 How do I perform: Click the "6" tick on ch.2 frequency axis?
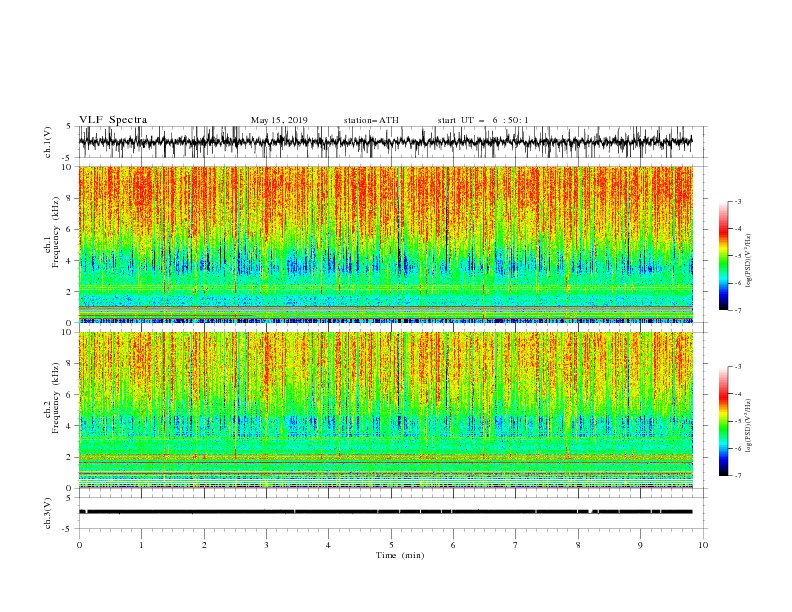[x=69, y=395]
